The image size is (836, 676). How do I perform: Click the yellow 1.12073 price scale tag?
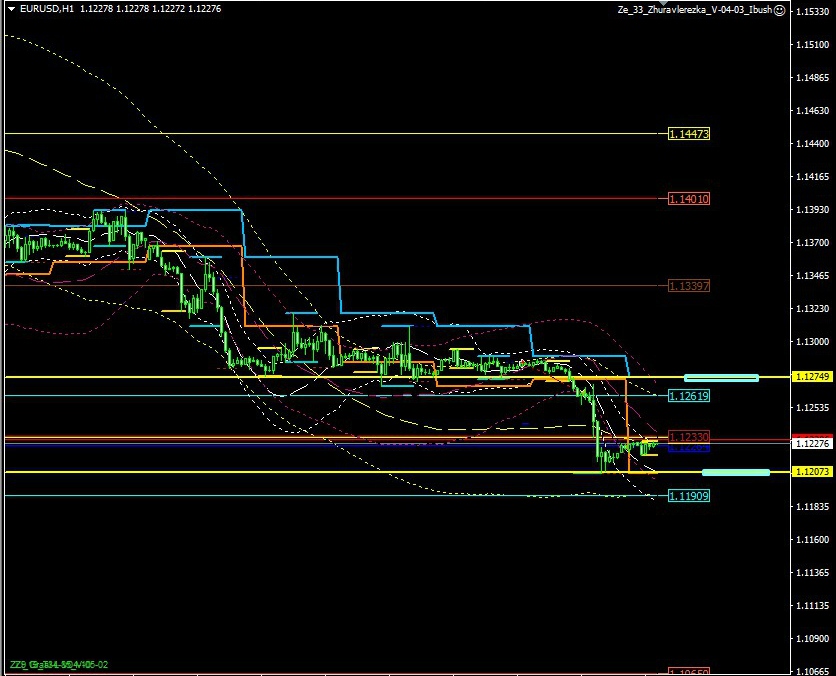pos(811,471)
